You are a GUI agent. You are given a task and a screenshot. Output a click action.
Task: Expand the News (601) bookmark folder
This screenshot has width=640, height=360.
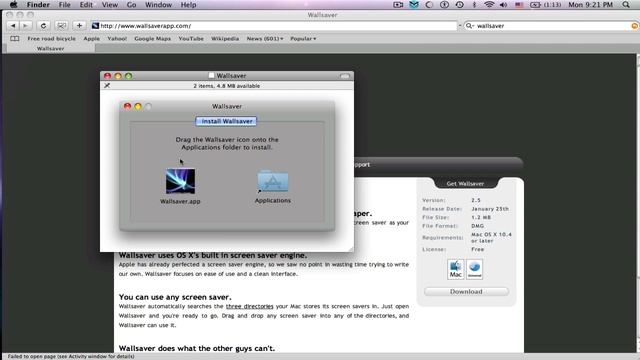coord(264,38)
